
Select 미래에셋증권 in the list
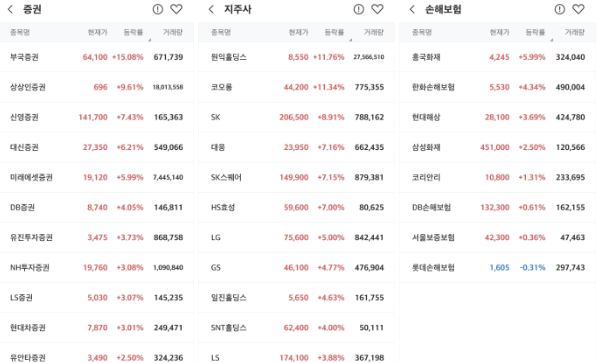coord(97,178)
